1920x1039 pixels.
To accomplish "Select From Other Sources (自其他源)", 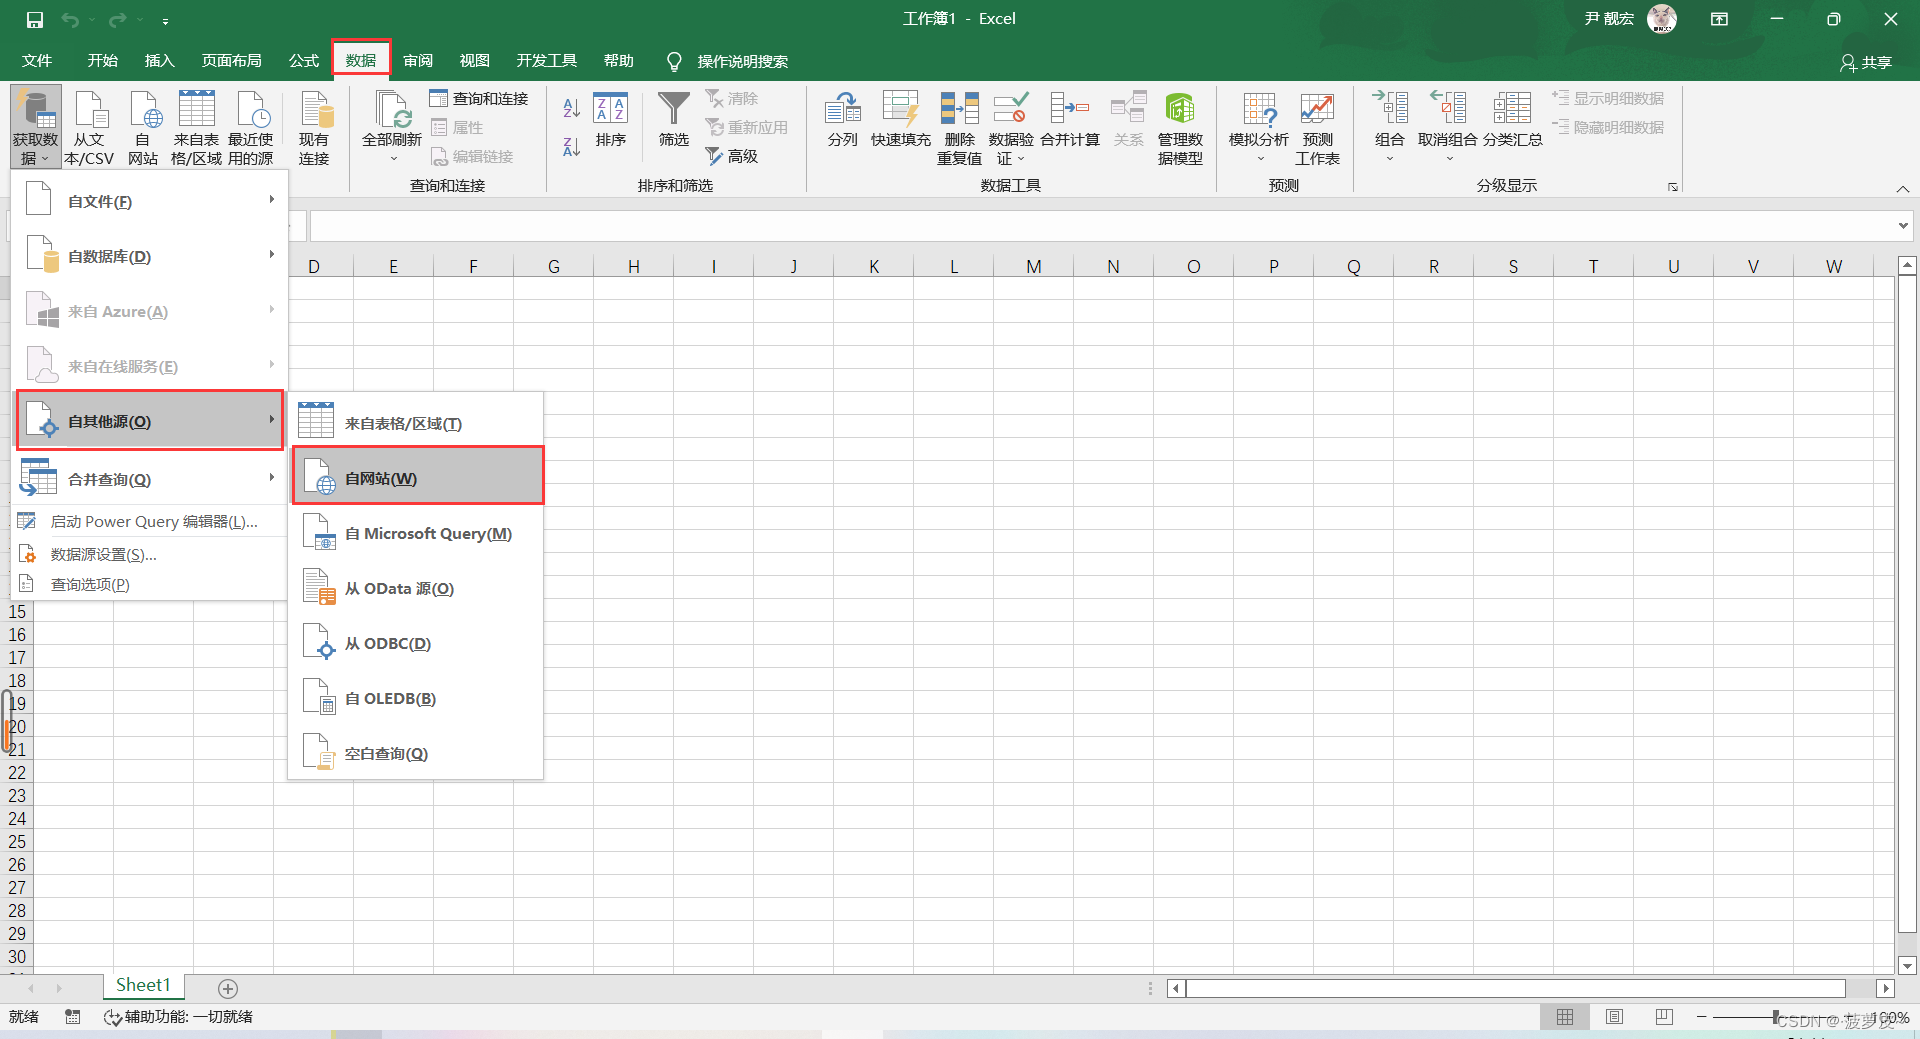I will click(150, 421).
